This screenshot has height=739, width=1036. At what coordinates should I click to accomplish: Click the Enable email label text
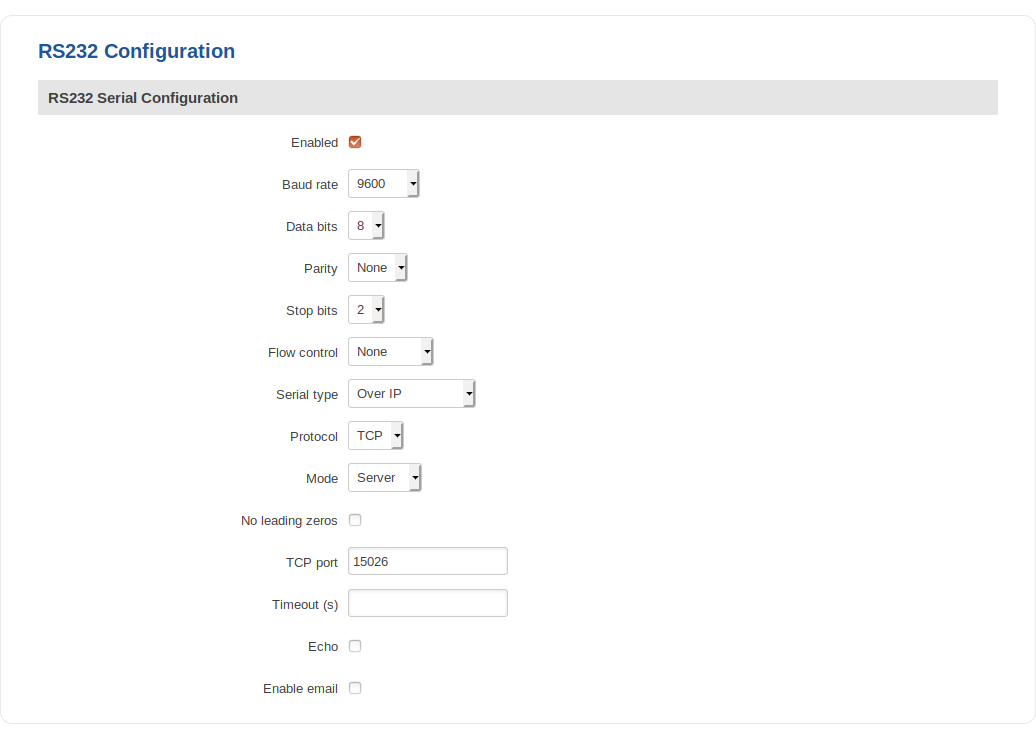click(x=300, y=689)
